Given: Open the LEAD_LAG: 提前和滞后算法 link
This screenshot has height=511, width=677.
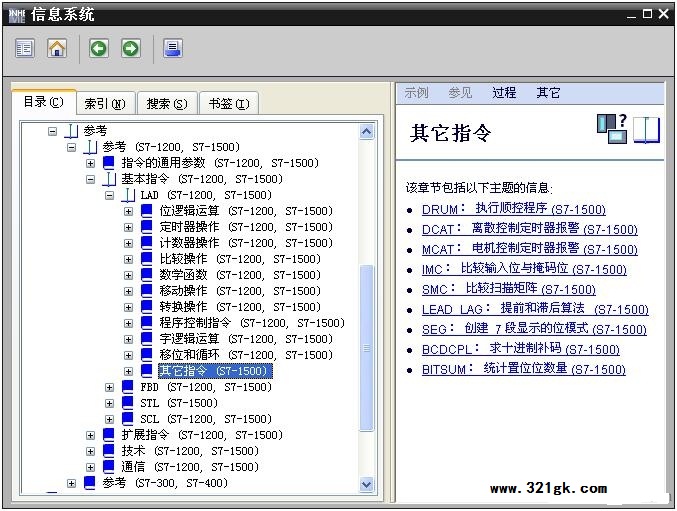Looking at the screenshot, I should pos(535,309).
